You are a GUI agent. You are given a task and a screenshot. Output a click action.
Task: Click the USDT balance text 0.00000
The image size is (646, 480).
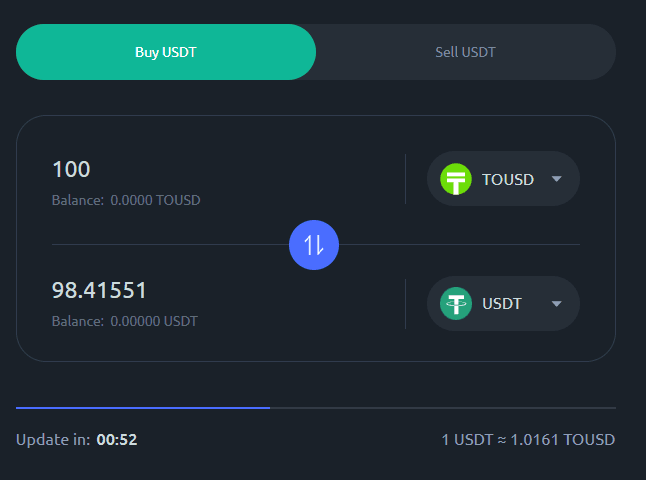[x=154, y=322]
